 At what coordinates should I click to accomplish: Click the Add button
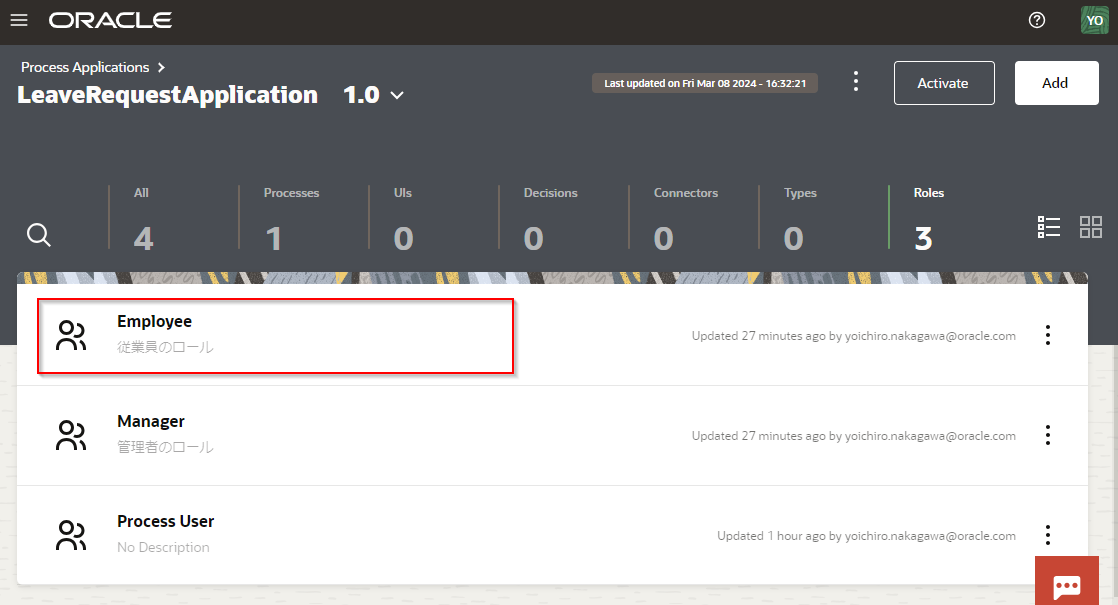1055,83
